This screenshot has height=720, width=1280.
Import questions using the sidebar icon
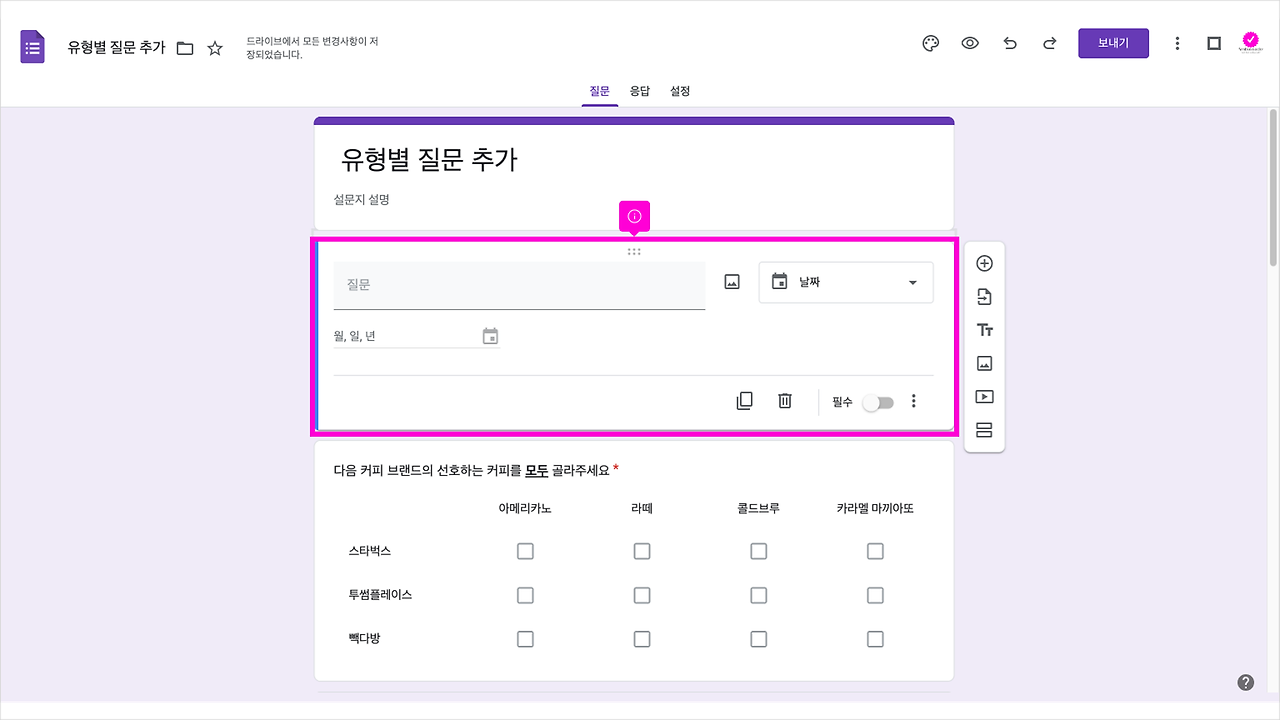(x=984, y=296)
